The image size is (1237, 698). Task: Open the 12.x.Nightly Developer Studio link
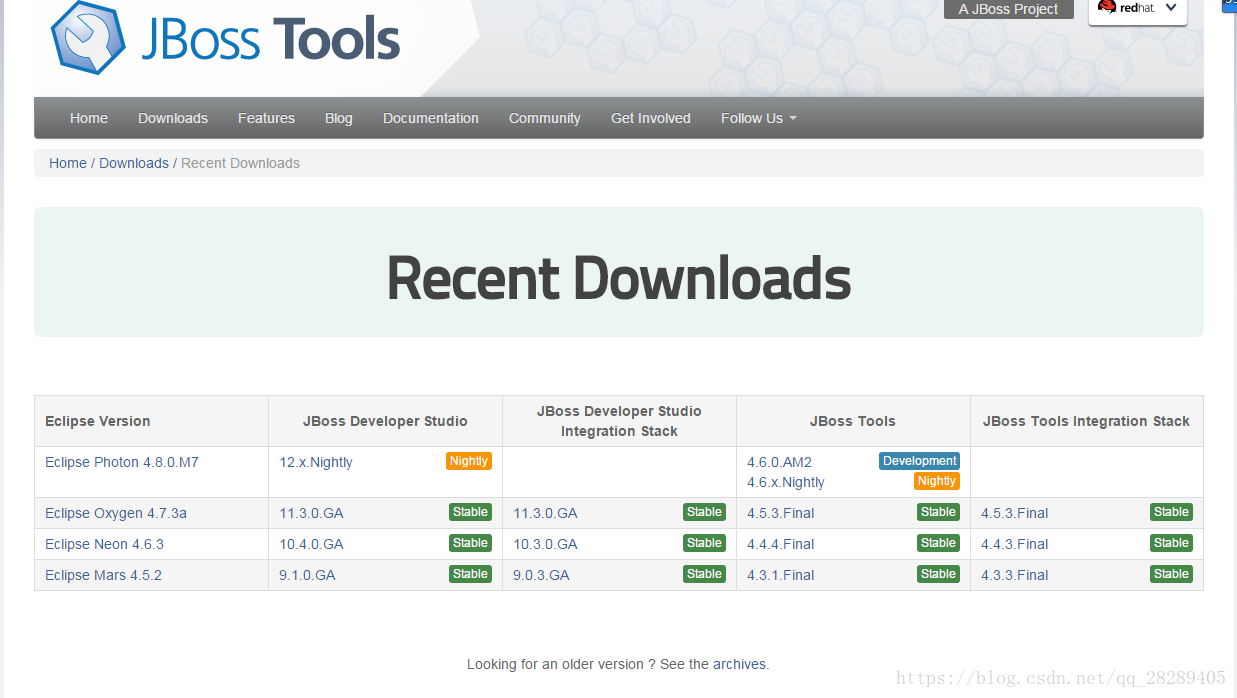(x=316, y=462)
